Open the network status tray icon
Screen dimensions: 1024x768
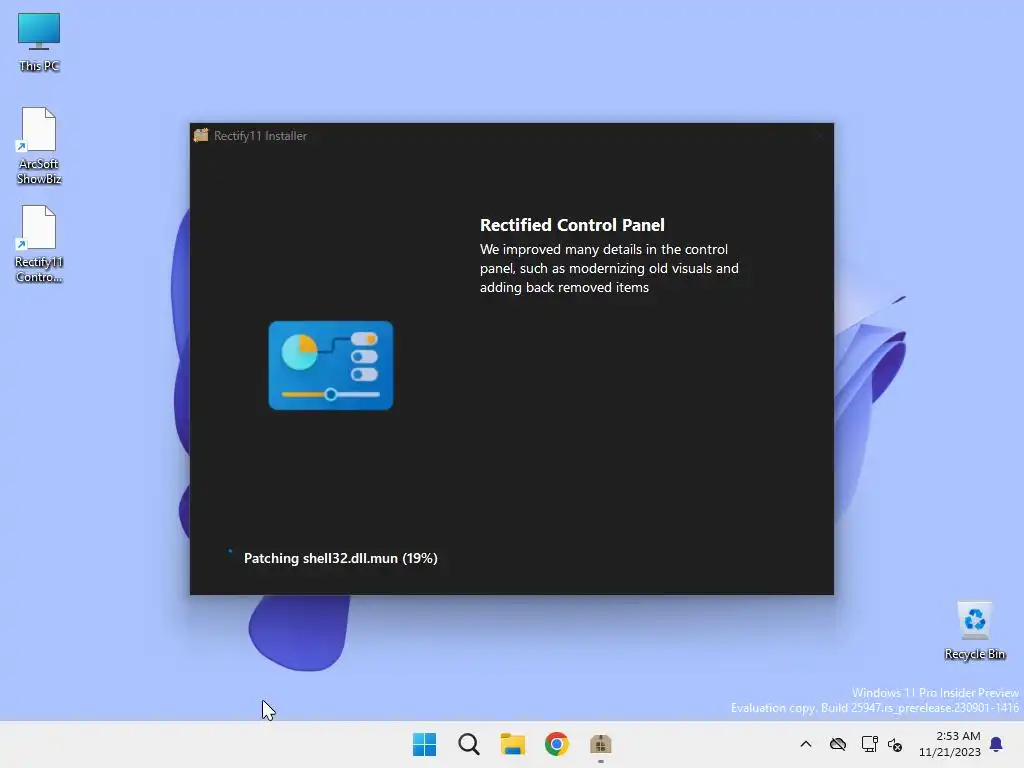point(869,744)
